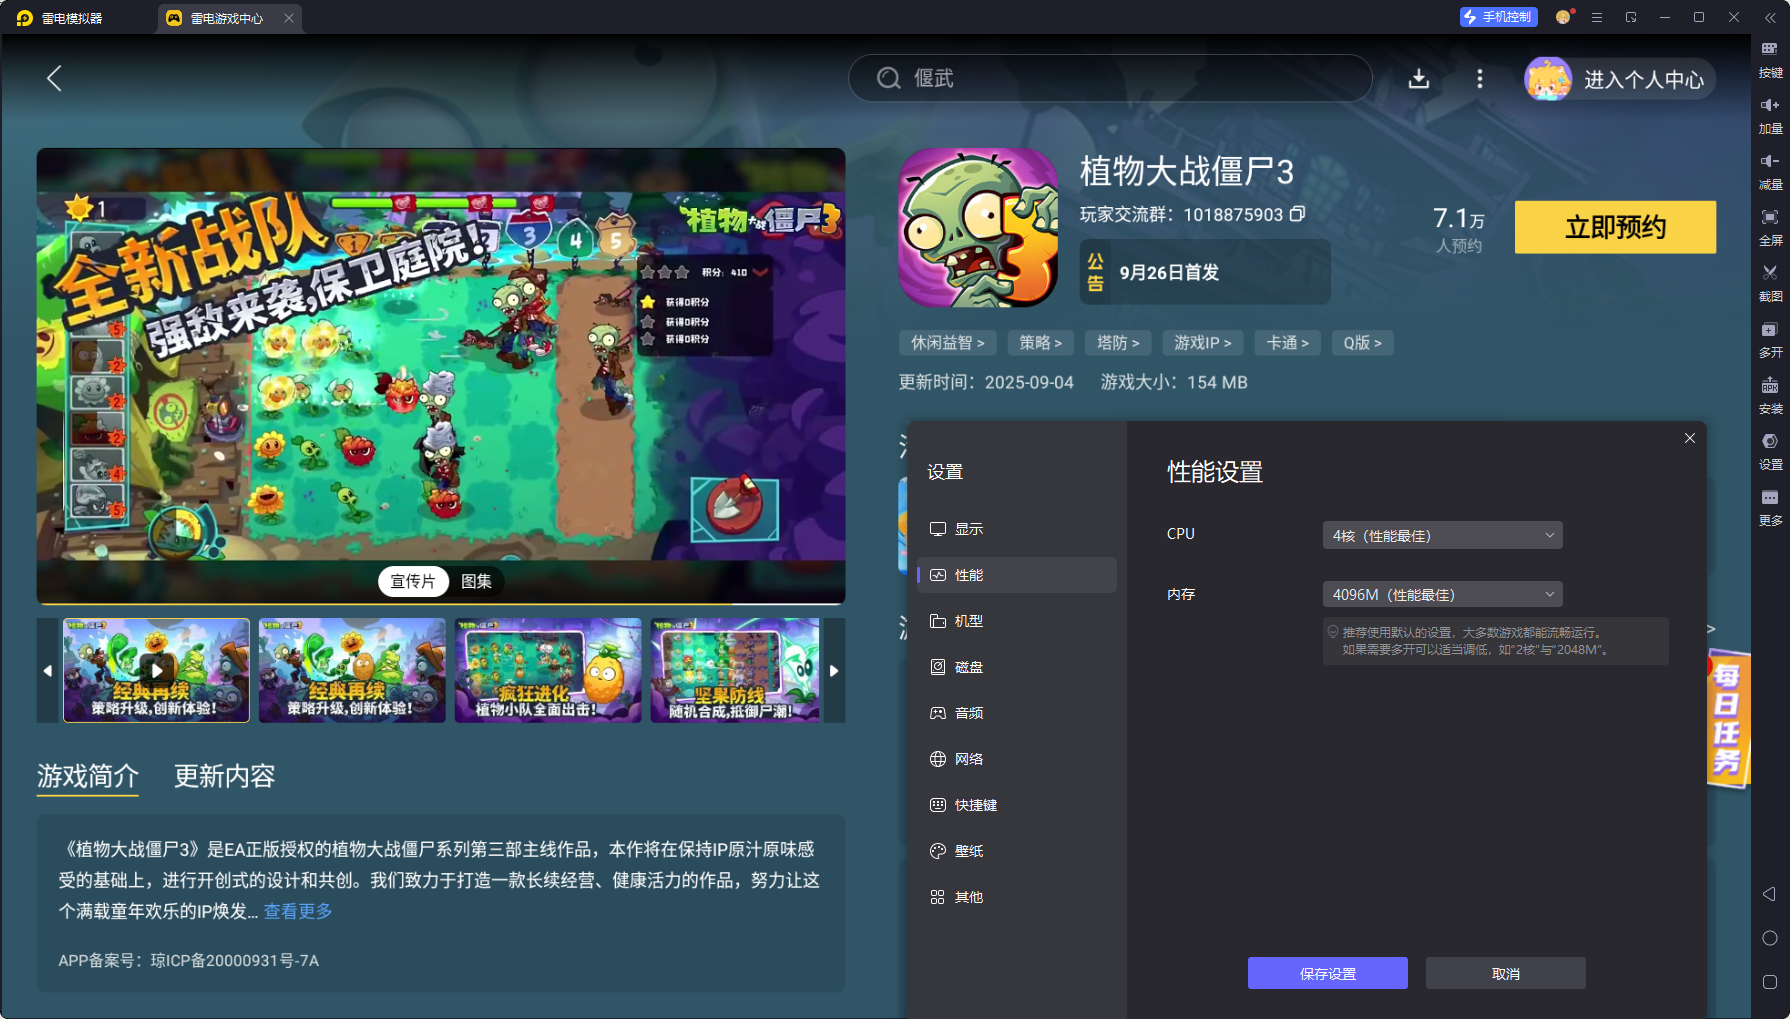The image size is (1790, 1019).
Task: Switch to 图集 media toggle
Action: tap(476, 581)
